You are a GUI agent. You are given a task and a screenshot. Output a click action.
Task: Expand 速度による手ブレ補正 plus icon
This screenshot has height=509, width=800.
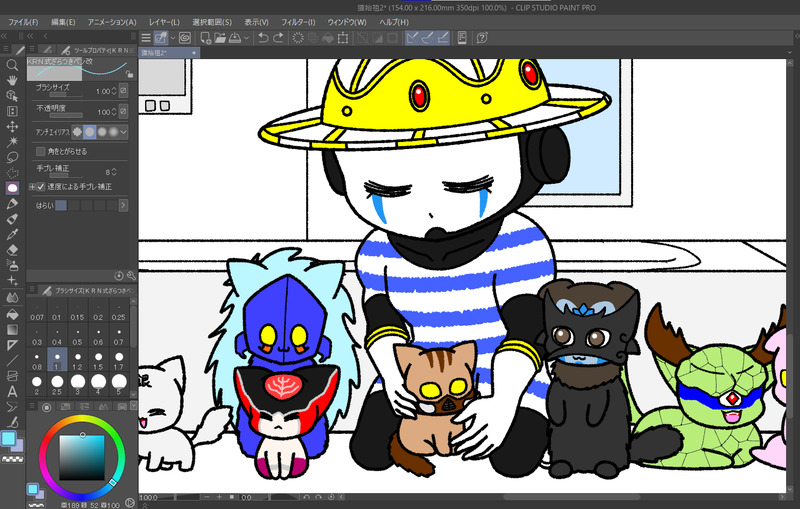[32, 187]
